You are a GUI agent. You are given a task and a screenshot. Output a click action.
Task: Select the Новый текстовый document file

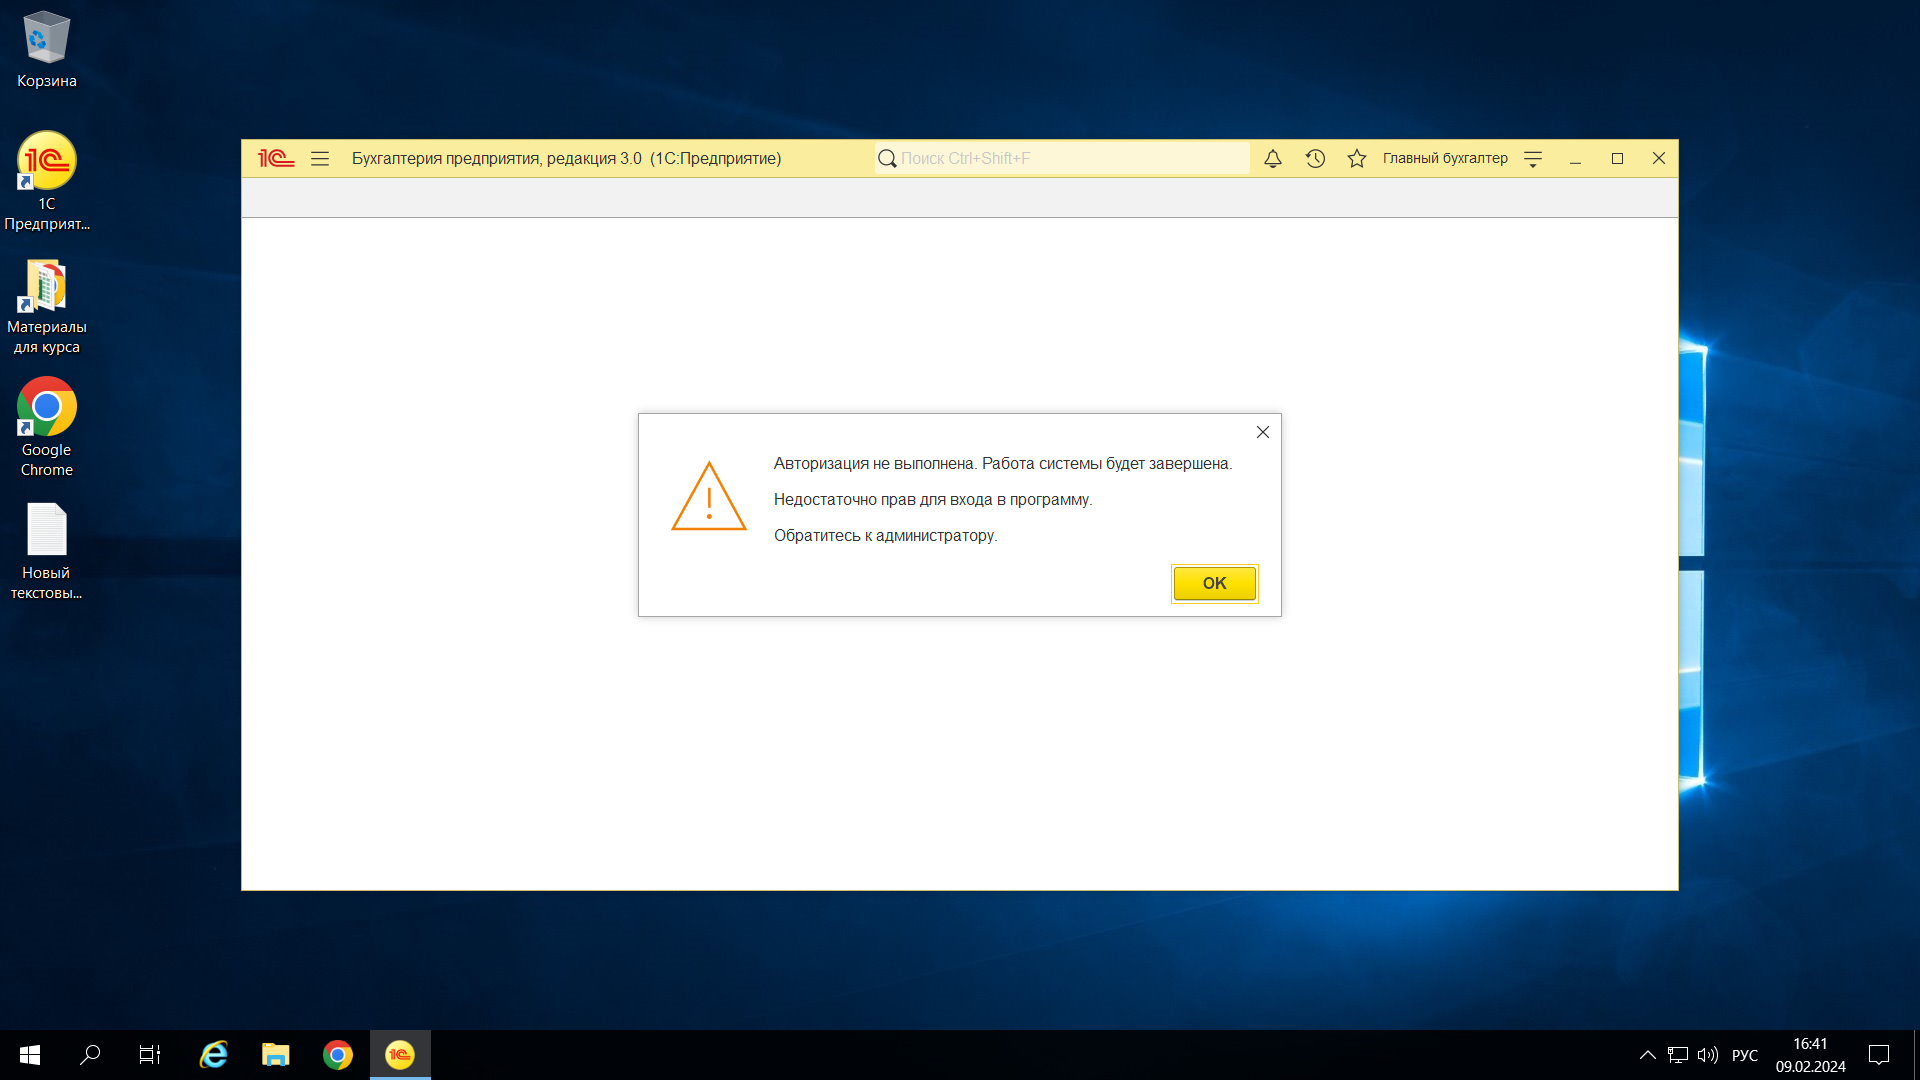(47, 530)
